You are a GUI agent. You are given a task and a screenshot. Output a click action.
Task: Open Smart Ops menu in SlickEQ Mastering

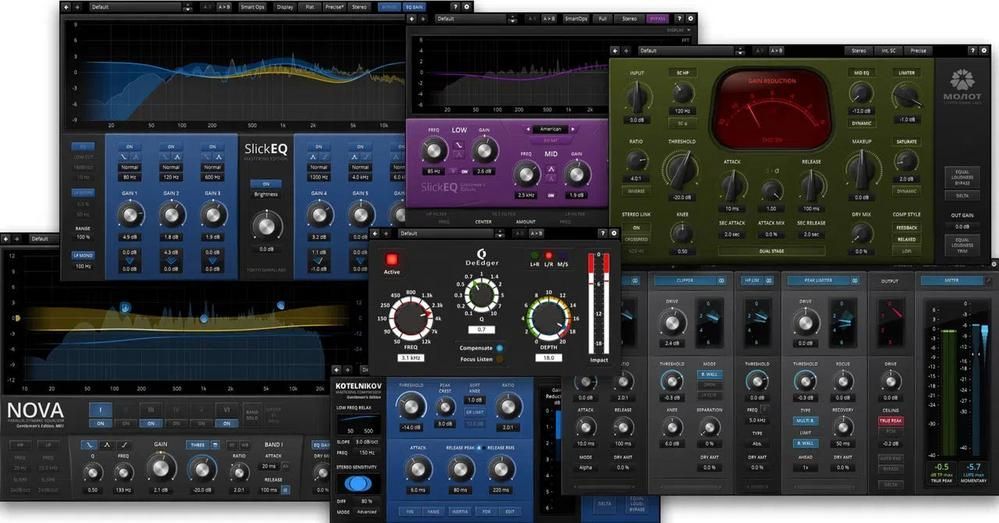click(252, 7)
